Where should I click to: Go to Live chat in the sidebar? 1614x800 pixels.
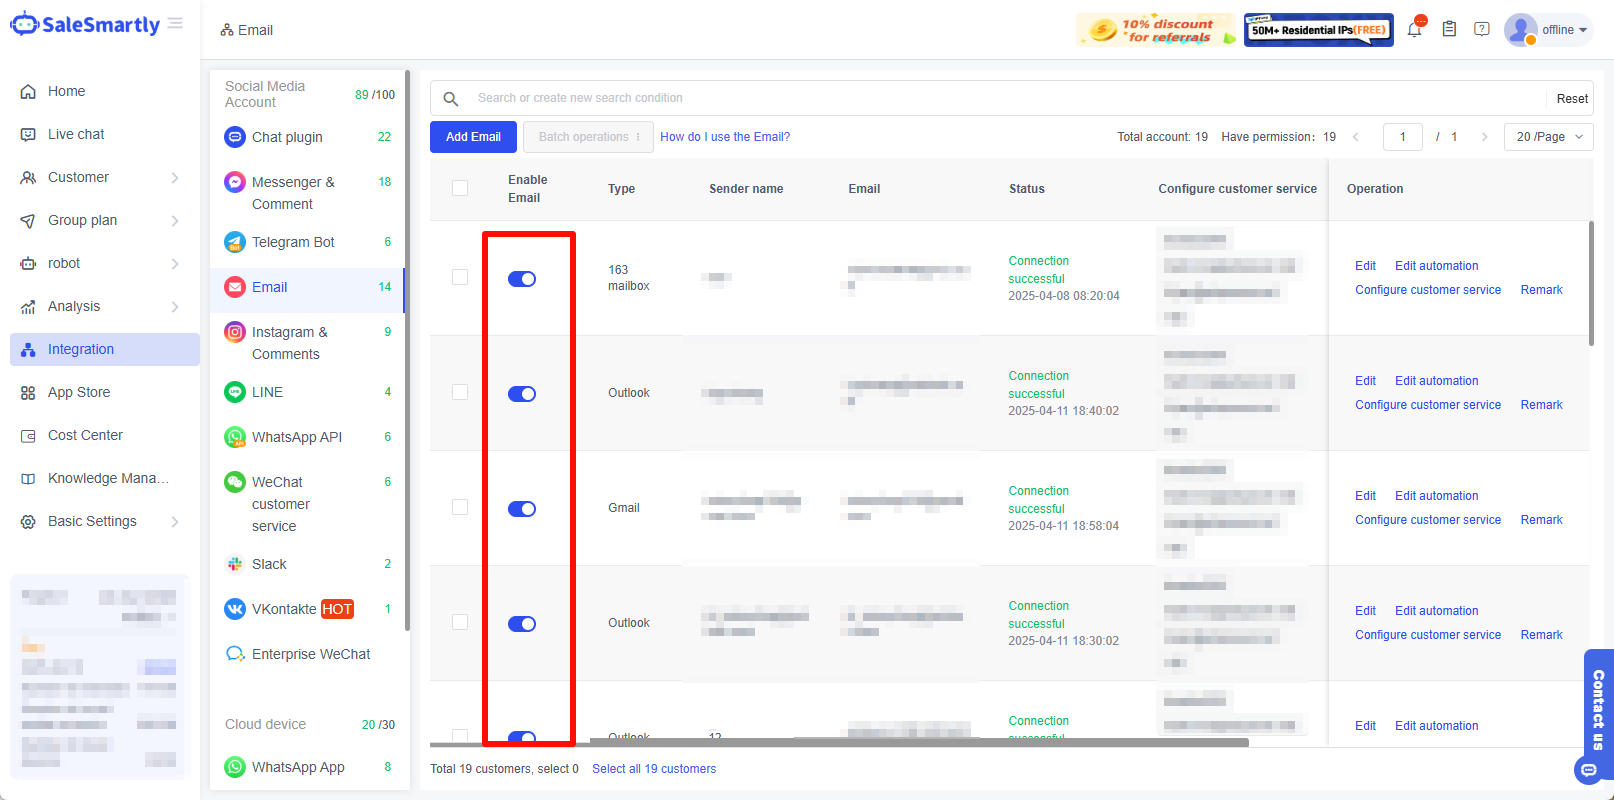pos(76,134)
